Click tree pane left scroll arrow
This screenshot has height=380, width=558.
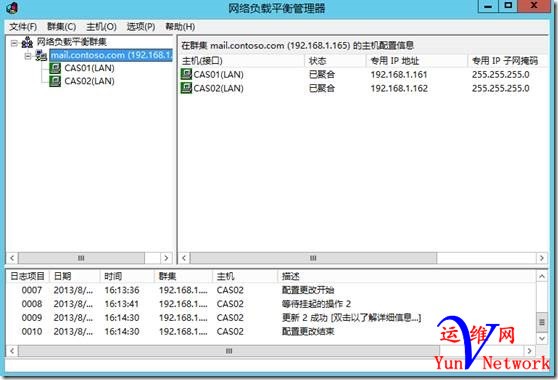(12, 258)
